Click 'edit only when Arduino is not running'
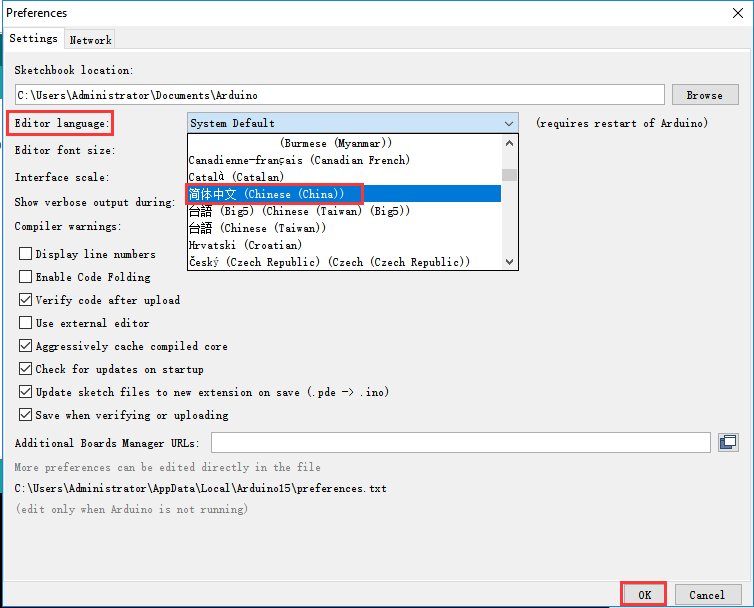This screenshot has height=608, width=754. (x=132, y=509)
